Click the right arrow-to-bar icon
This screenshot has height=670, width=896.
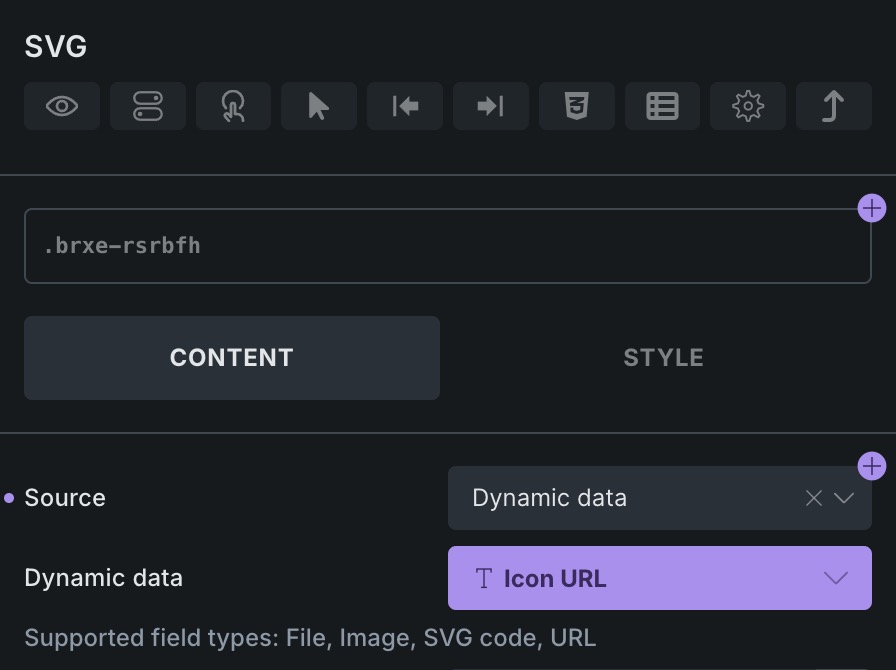pyautogui.click(x=490, y=106)
